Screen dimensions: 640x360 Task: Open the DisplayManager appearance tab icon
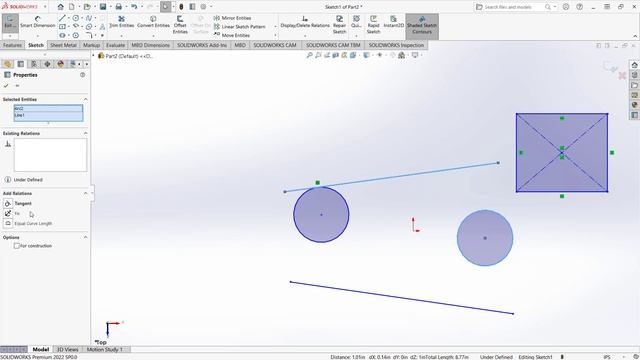(x=60, y=64)
